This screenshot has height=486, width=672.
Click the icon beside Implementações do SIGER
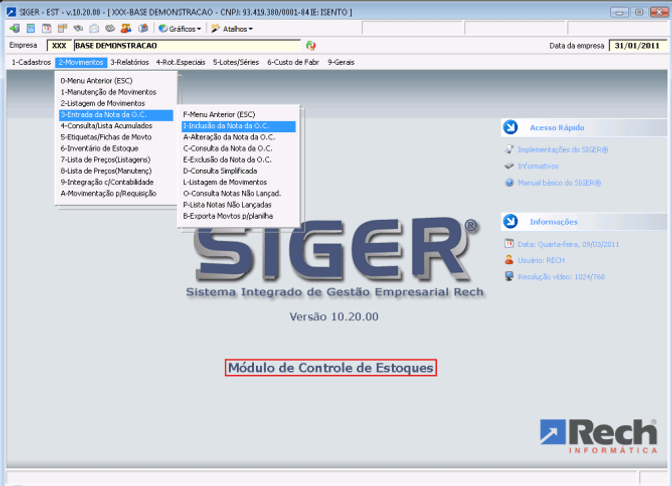[x=509, y=149]
